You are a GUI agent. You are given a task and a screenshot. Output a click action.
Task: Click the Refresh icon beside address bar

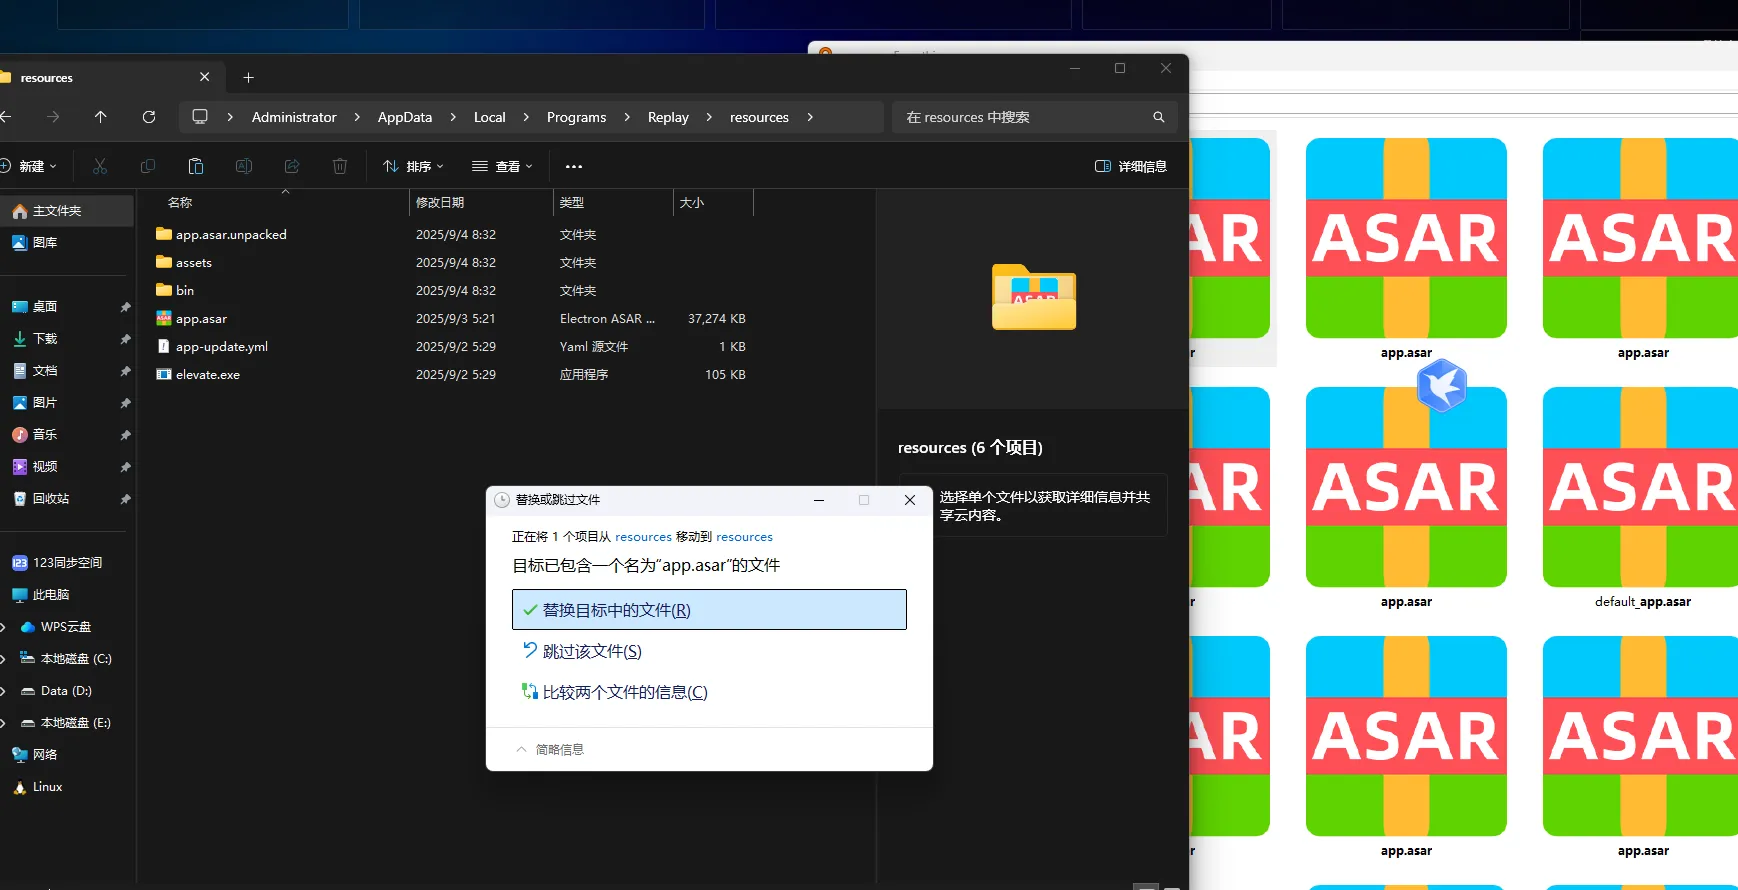149,117
